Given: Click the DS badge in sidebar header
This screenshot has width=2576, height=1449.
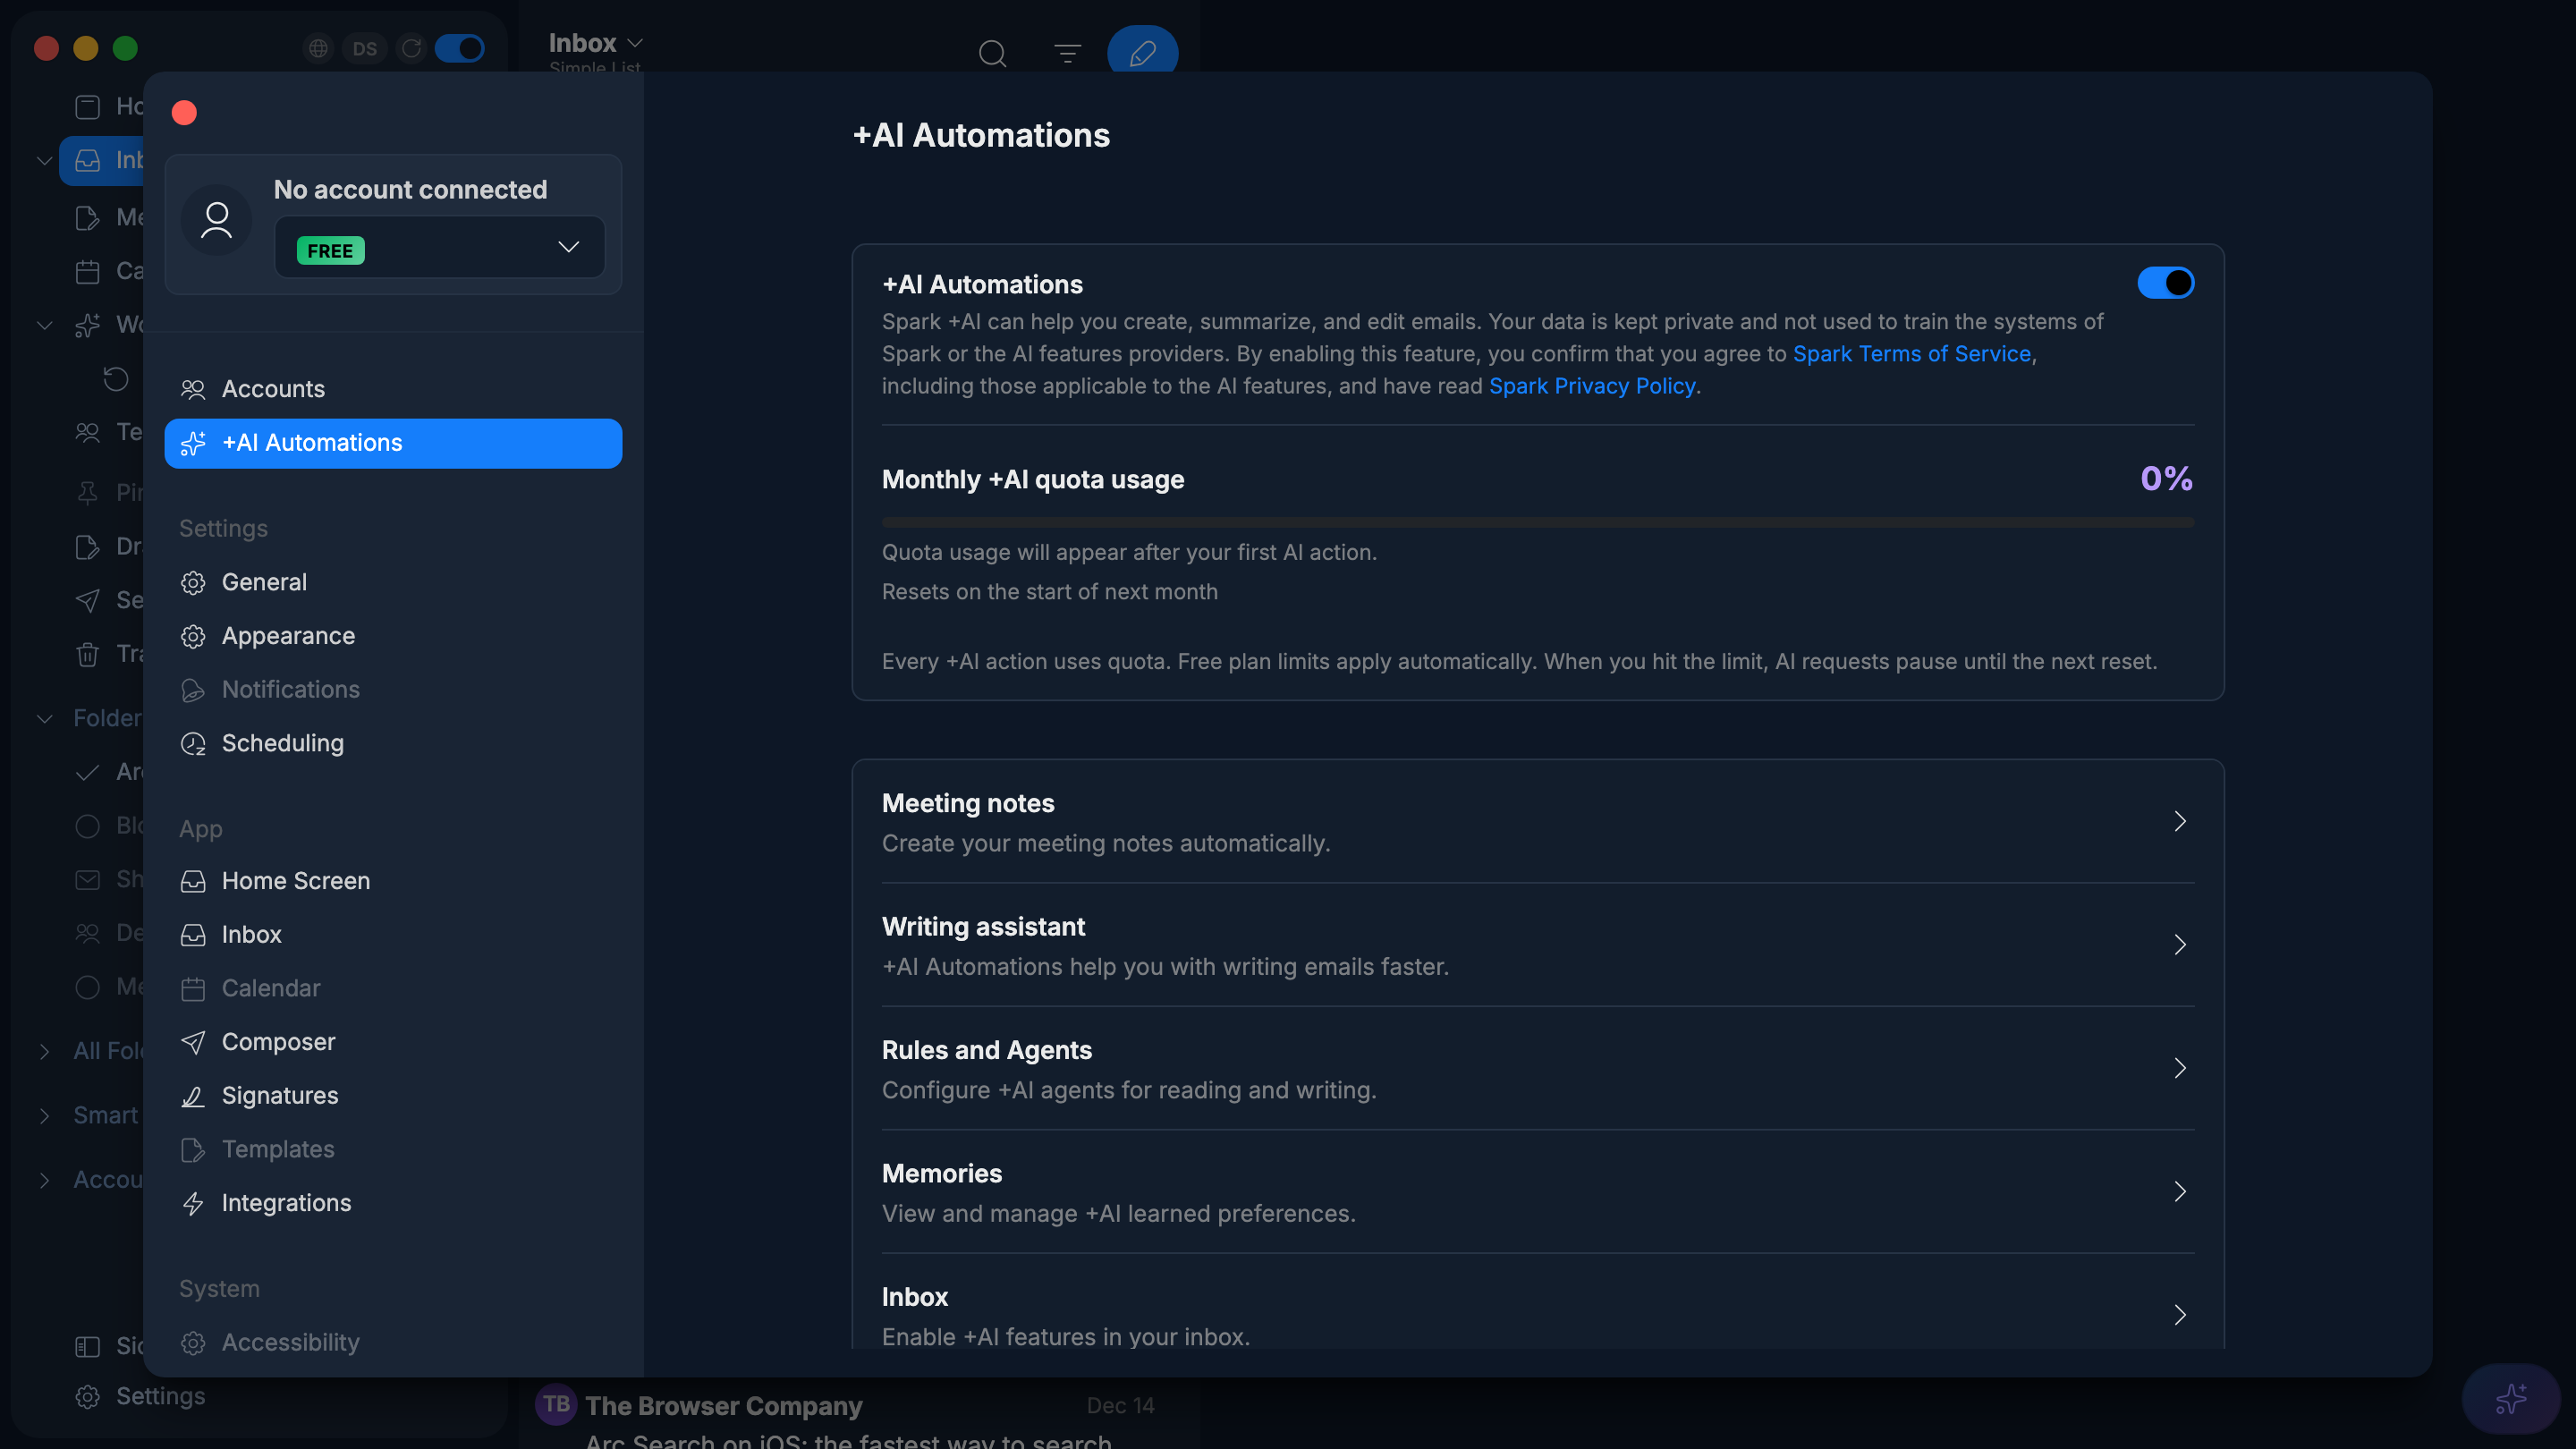Looking at the screenshot, I should point(364,48).
